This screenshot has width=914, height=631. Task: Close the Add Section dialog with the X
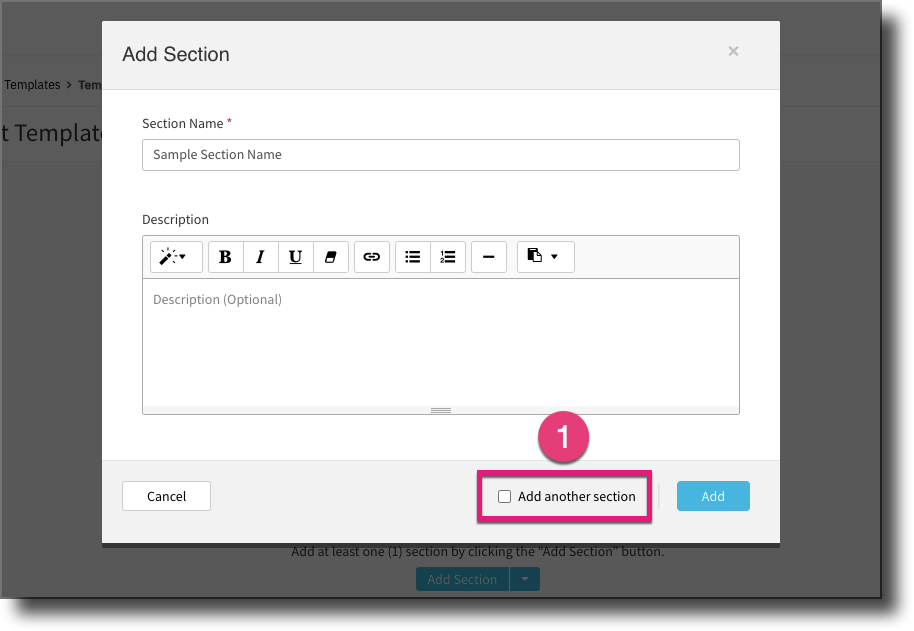(733, 51)
